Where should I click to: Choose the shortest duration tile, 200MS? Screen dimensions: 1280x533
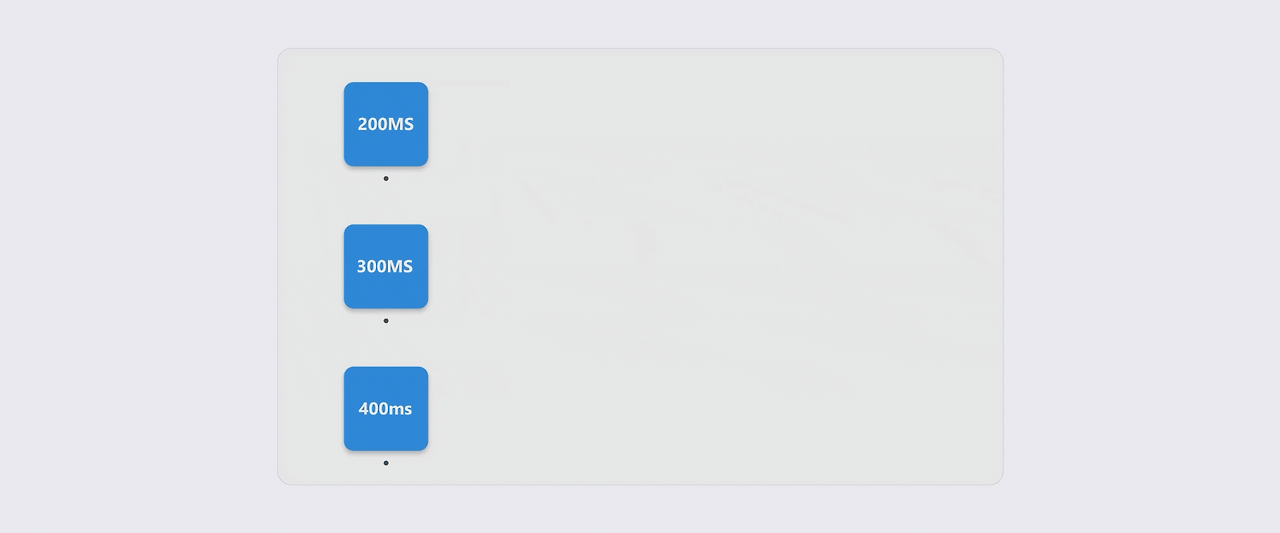(386, 124)
